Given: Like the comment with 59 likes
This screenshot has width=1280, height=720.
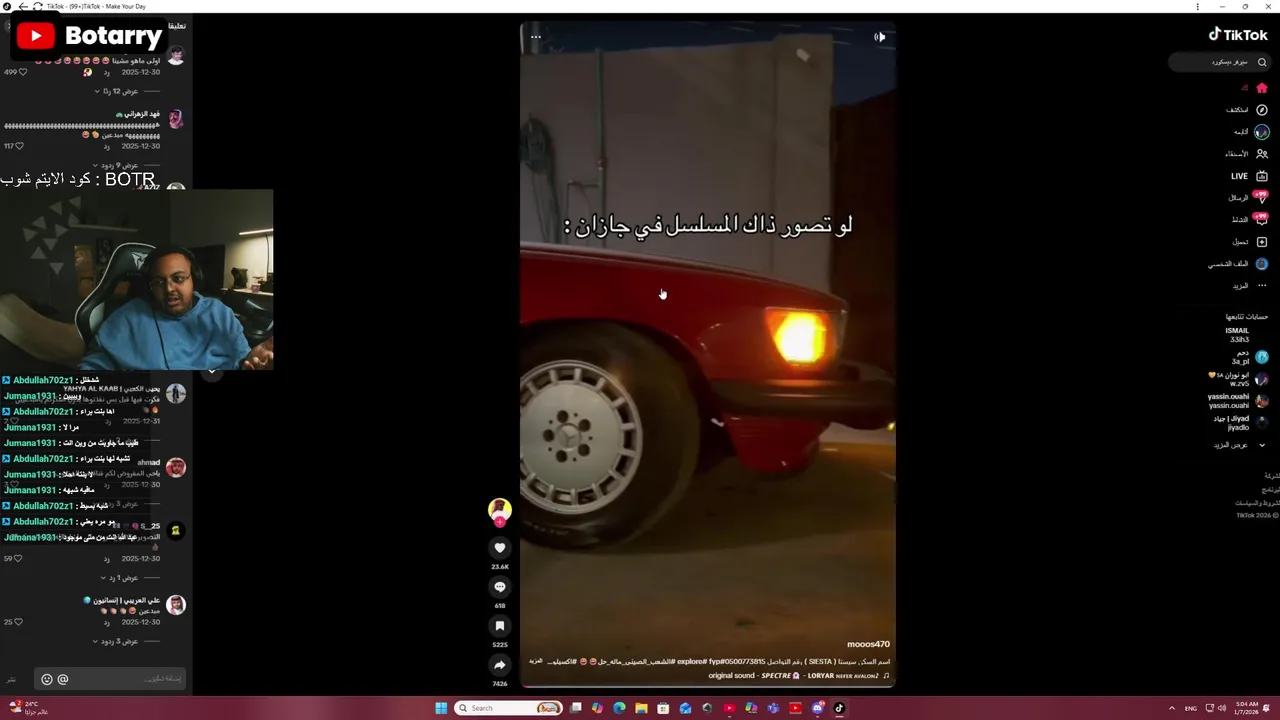Looking at the screenshot, I should (x=18, y=558).
